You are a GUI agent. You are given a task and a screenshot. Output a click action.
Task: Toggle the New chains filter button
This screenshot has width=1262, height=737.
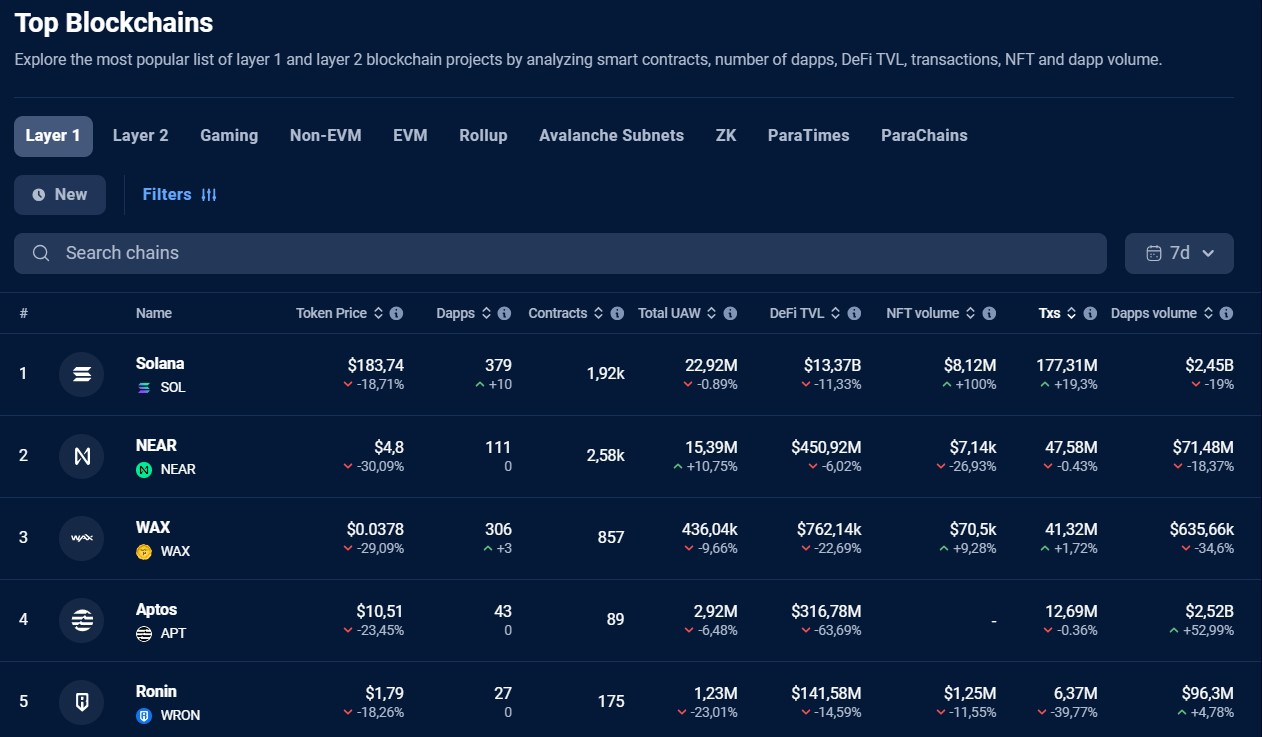coord(60,195)
